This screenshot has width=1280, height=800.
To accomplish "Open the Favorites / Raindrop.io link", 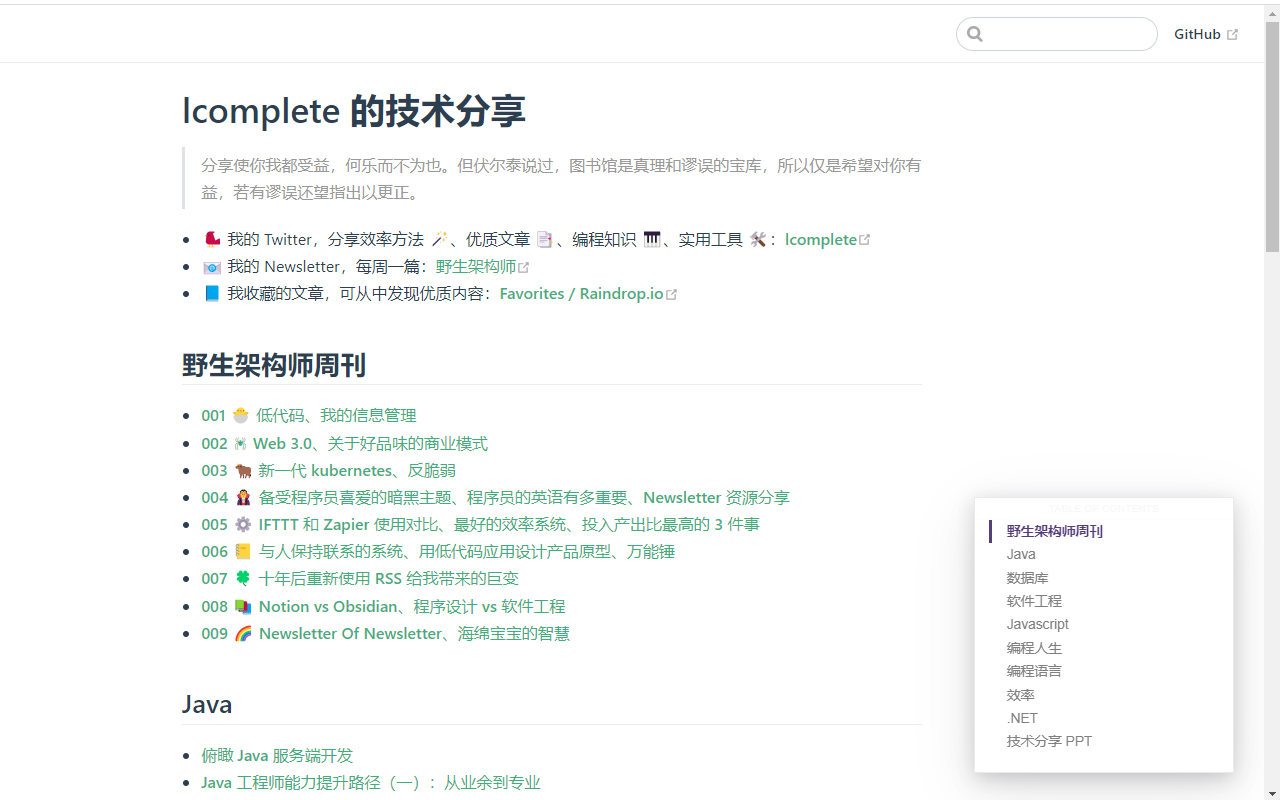I will [x=581, y=293].
